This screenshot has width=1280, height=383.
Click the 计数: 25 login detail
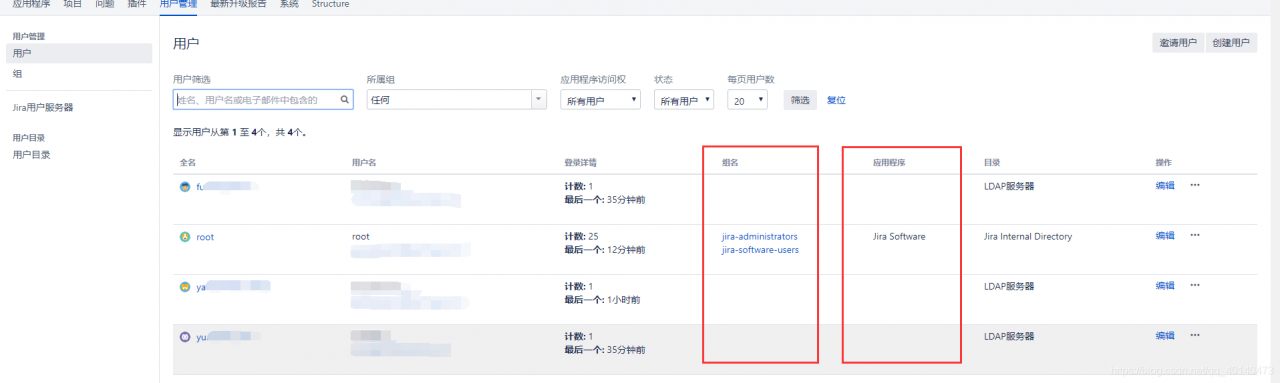click(x=581, y=237)
